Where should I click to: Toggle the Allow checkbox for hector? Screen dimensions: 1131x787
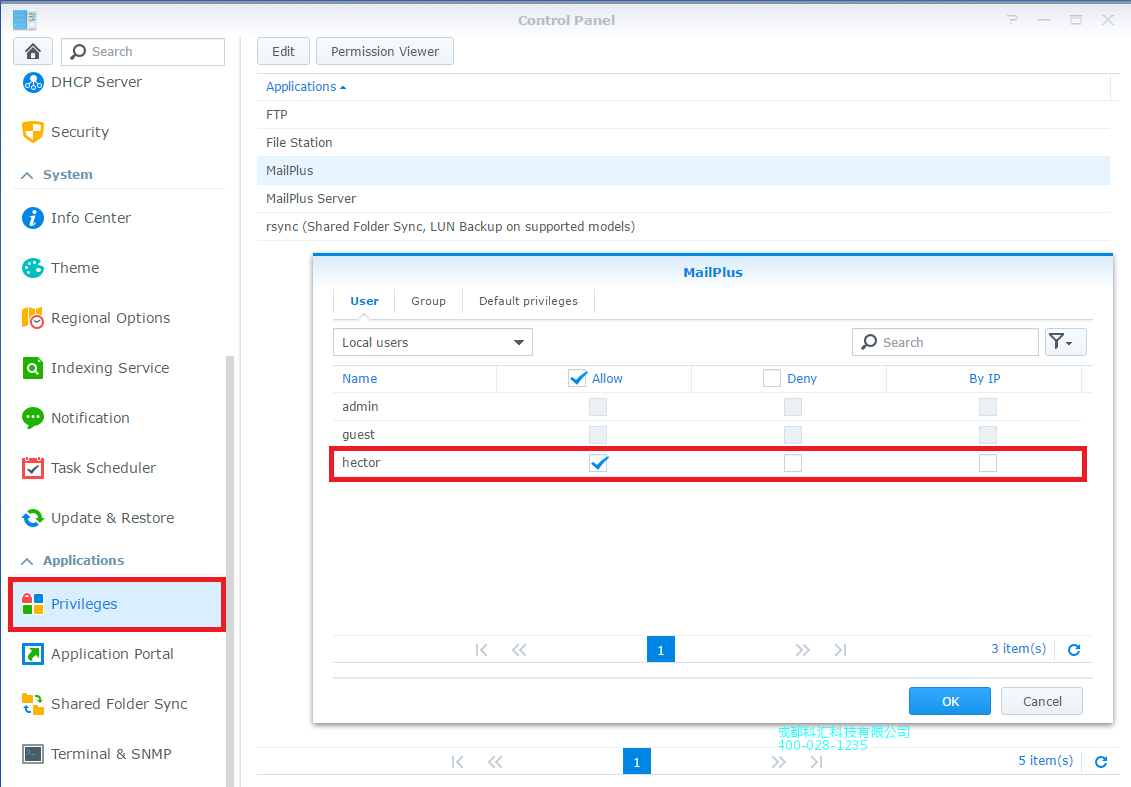click(x=599, y=463)
